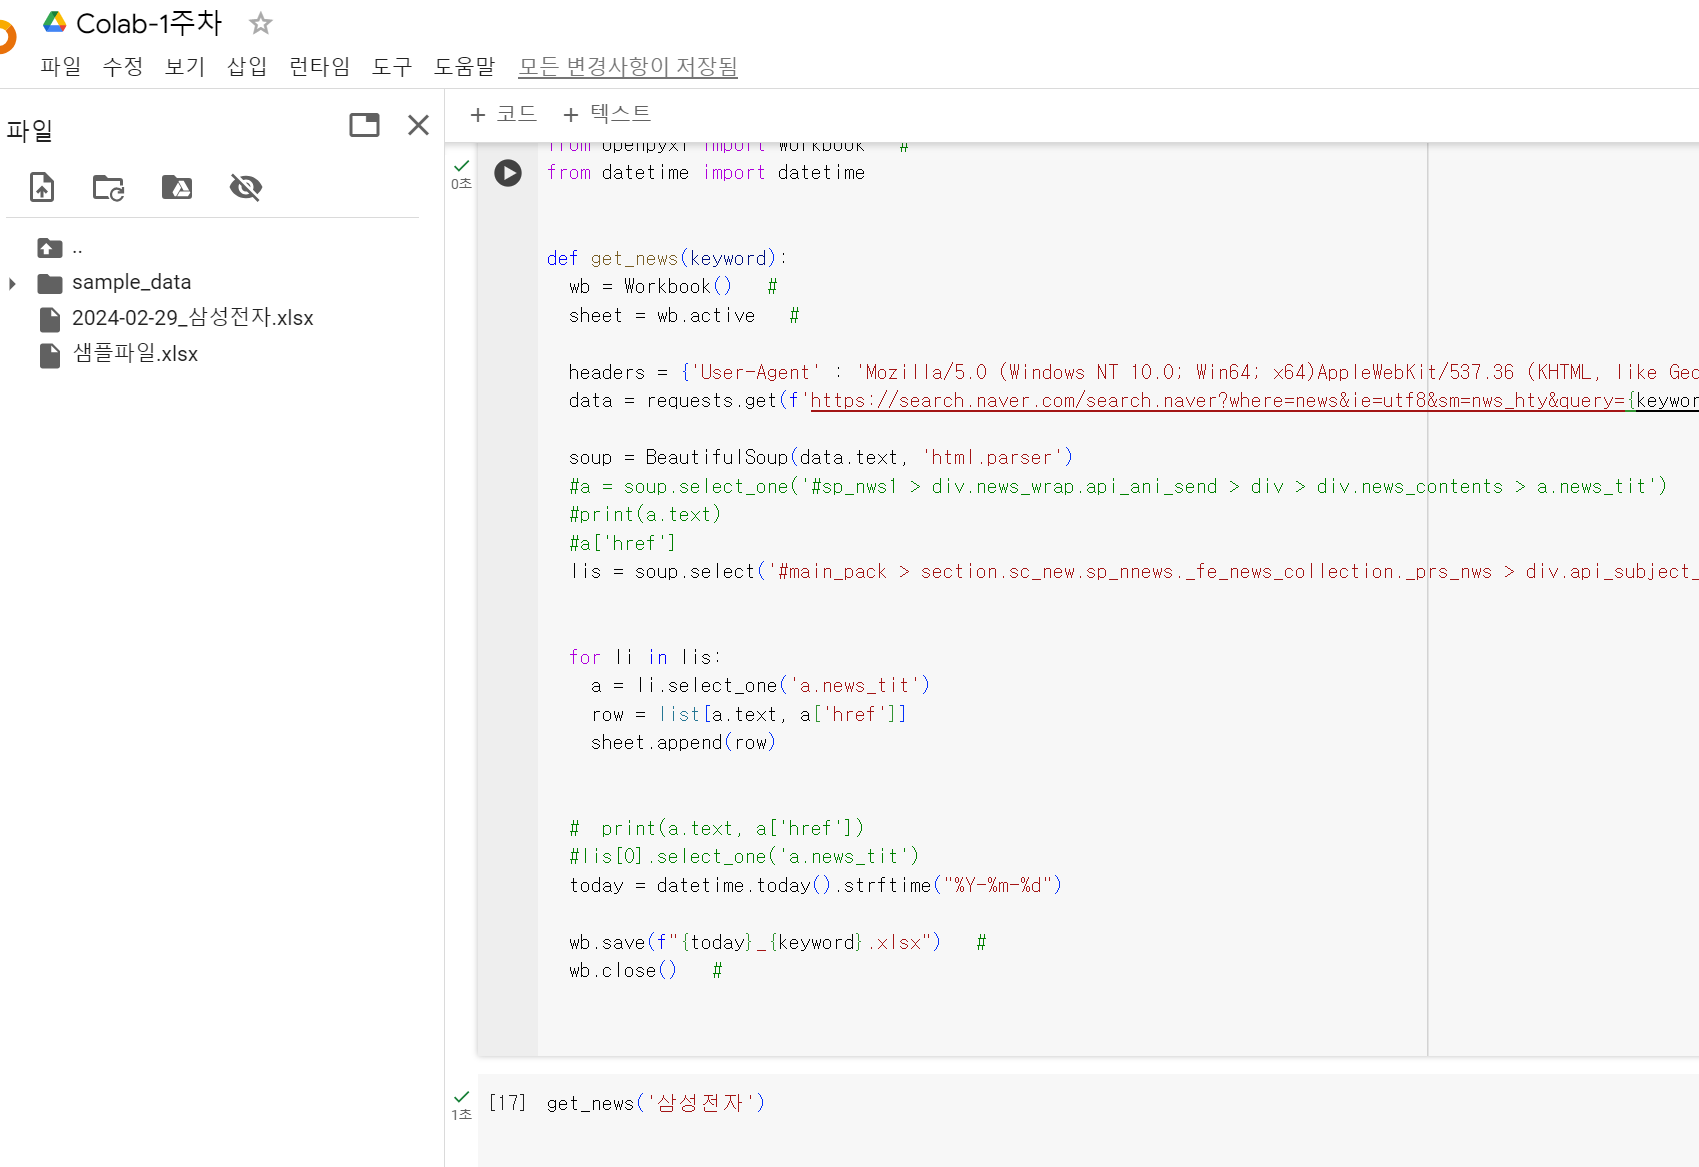This screenshot has height=1167, width=1699.
Task: Mount Google Drive using the Drive folder icon
Action: pos(177,187)
